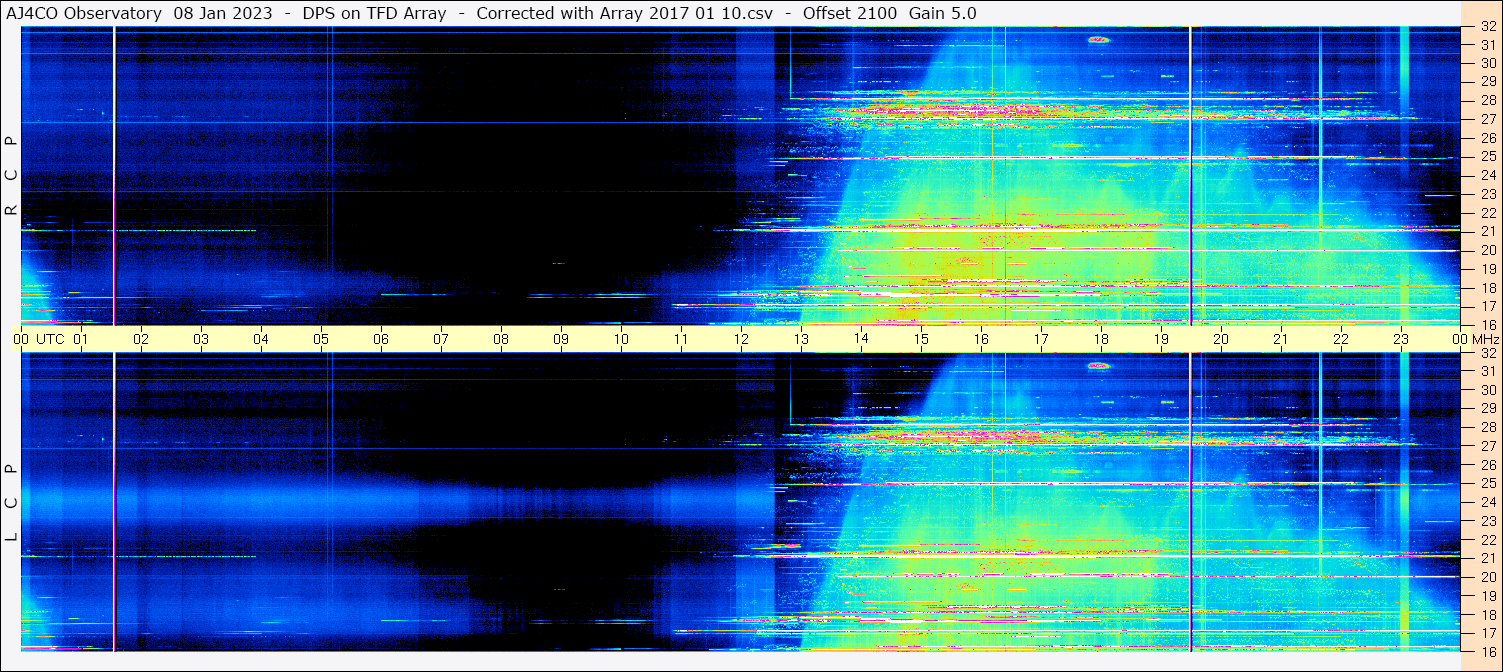The width and height of the screenshot is (1503, 672).
Task: Click hour label "23" on time axis
Action: pyautogui.click(x=1401, y=339)
